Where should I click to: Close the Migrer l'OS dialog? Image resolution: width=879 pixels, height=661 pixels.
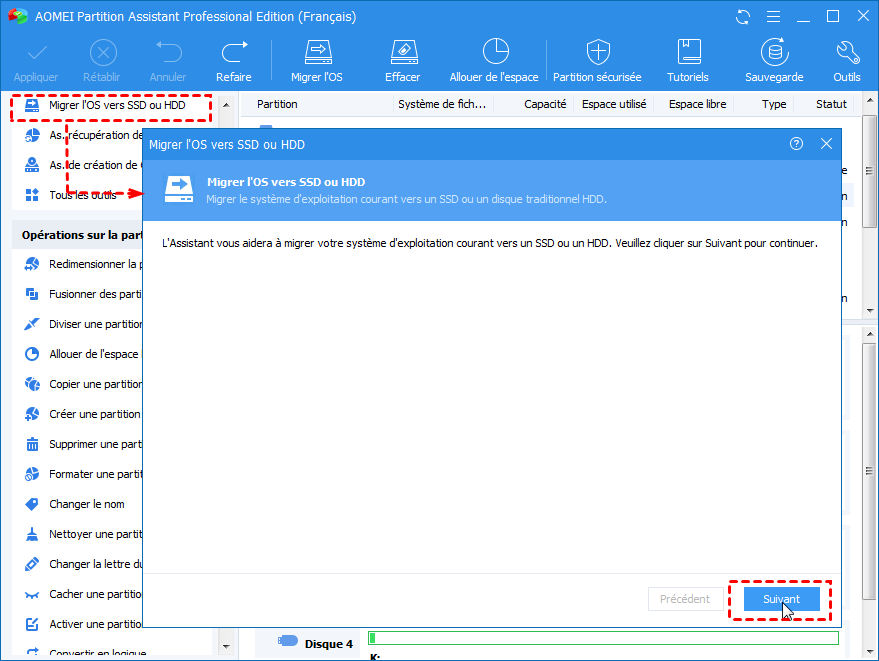tap(826, 144)
